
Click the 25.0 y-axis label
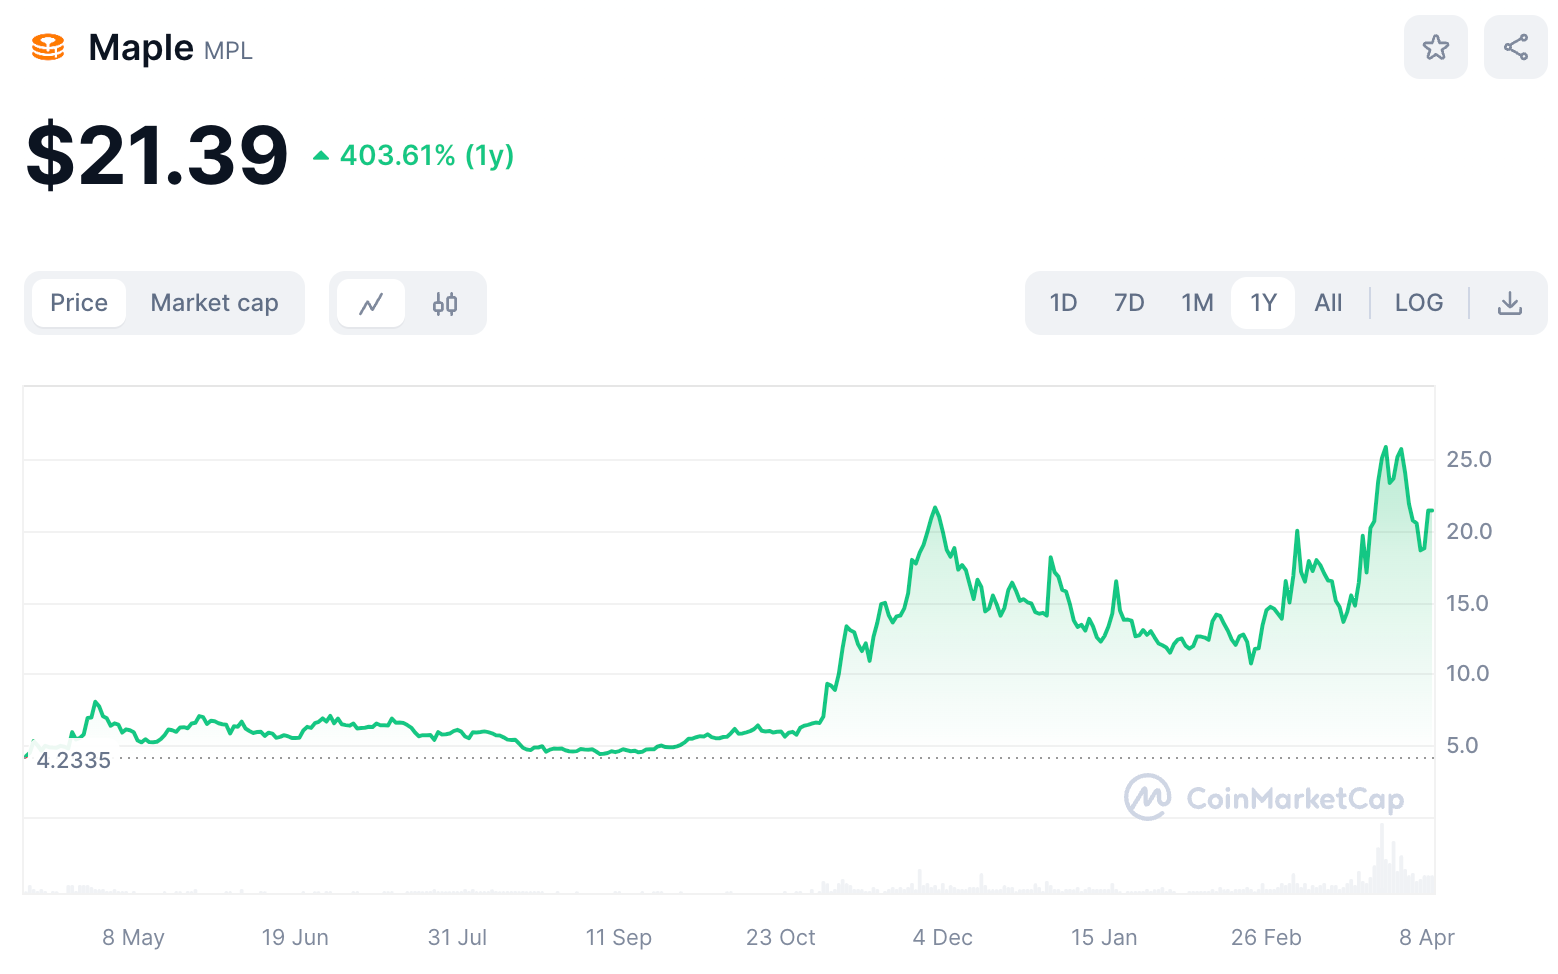point(1468,459)
